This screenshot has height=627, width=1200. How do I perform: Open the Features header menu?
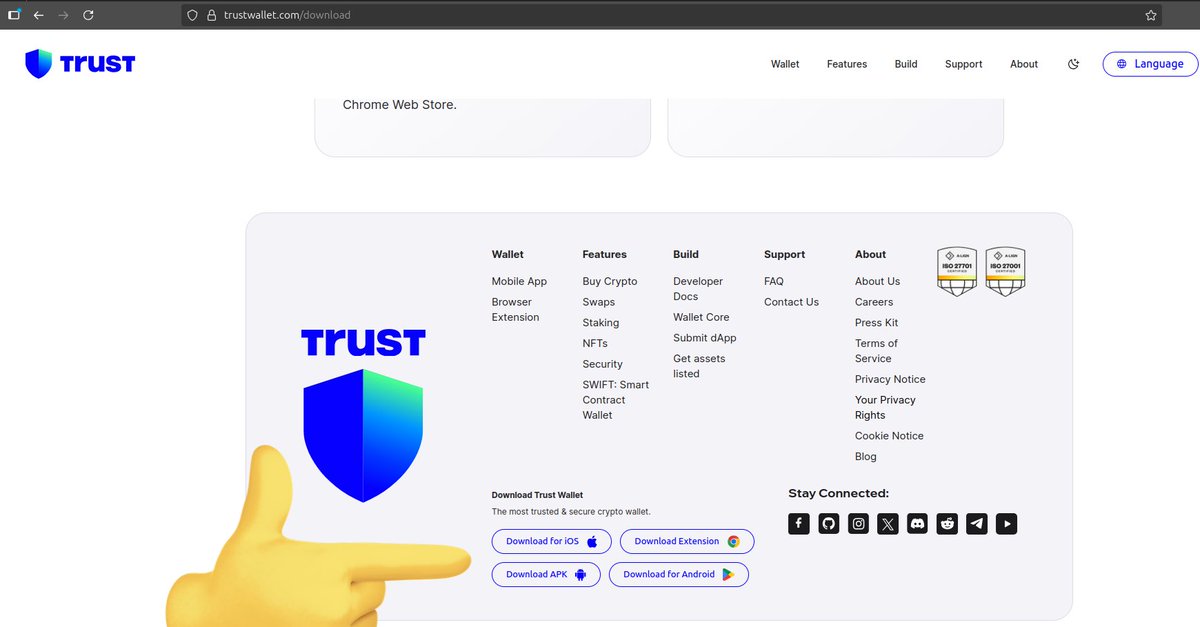coord(847,64)
